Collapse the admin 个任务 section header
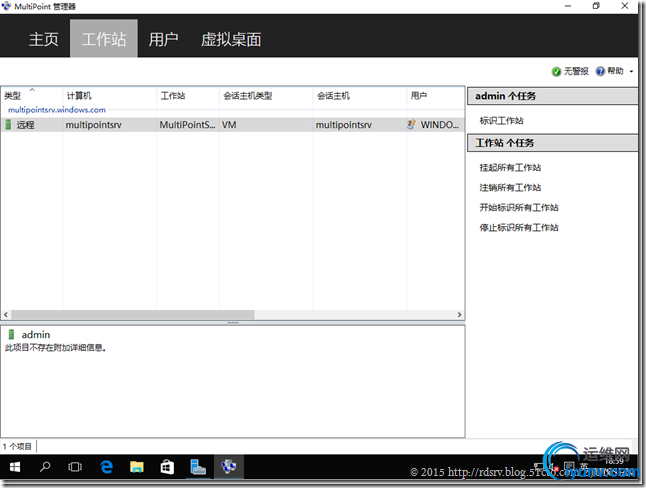The width and height of the screenshot is (646, 488). 552,96
